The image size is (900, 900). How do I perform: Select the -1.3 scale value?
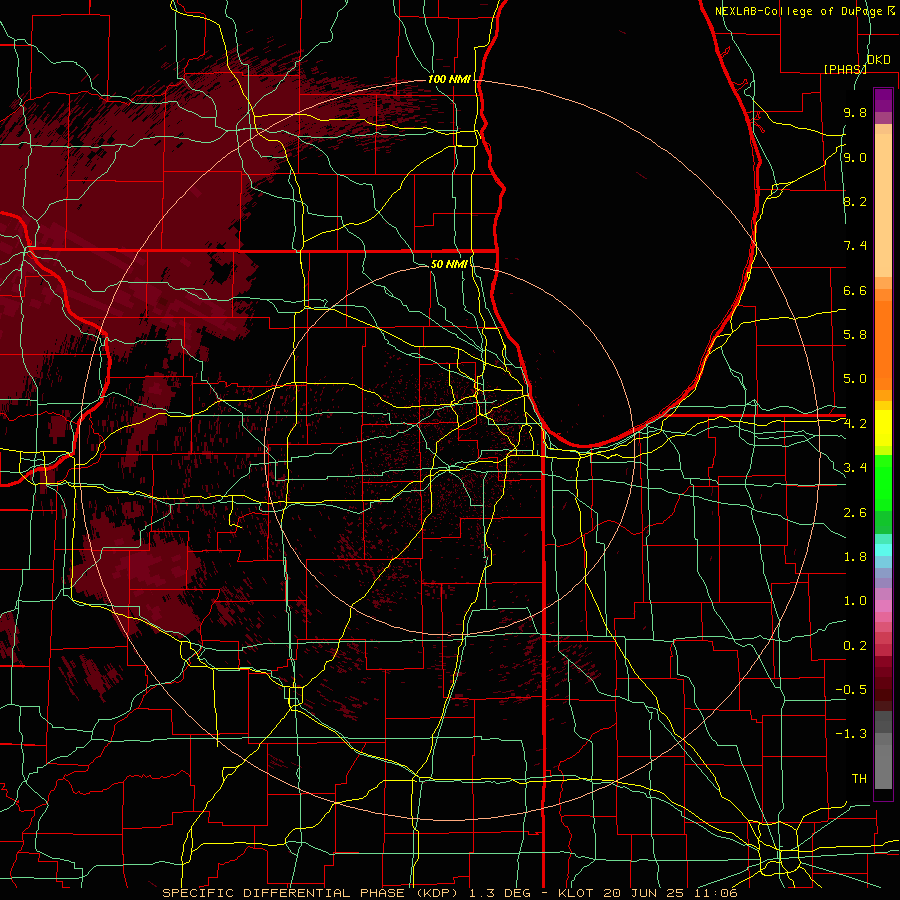pyautogui.click(x=851, y=734)
